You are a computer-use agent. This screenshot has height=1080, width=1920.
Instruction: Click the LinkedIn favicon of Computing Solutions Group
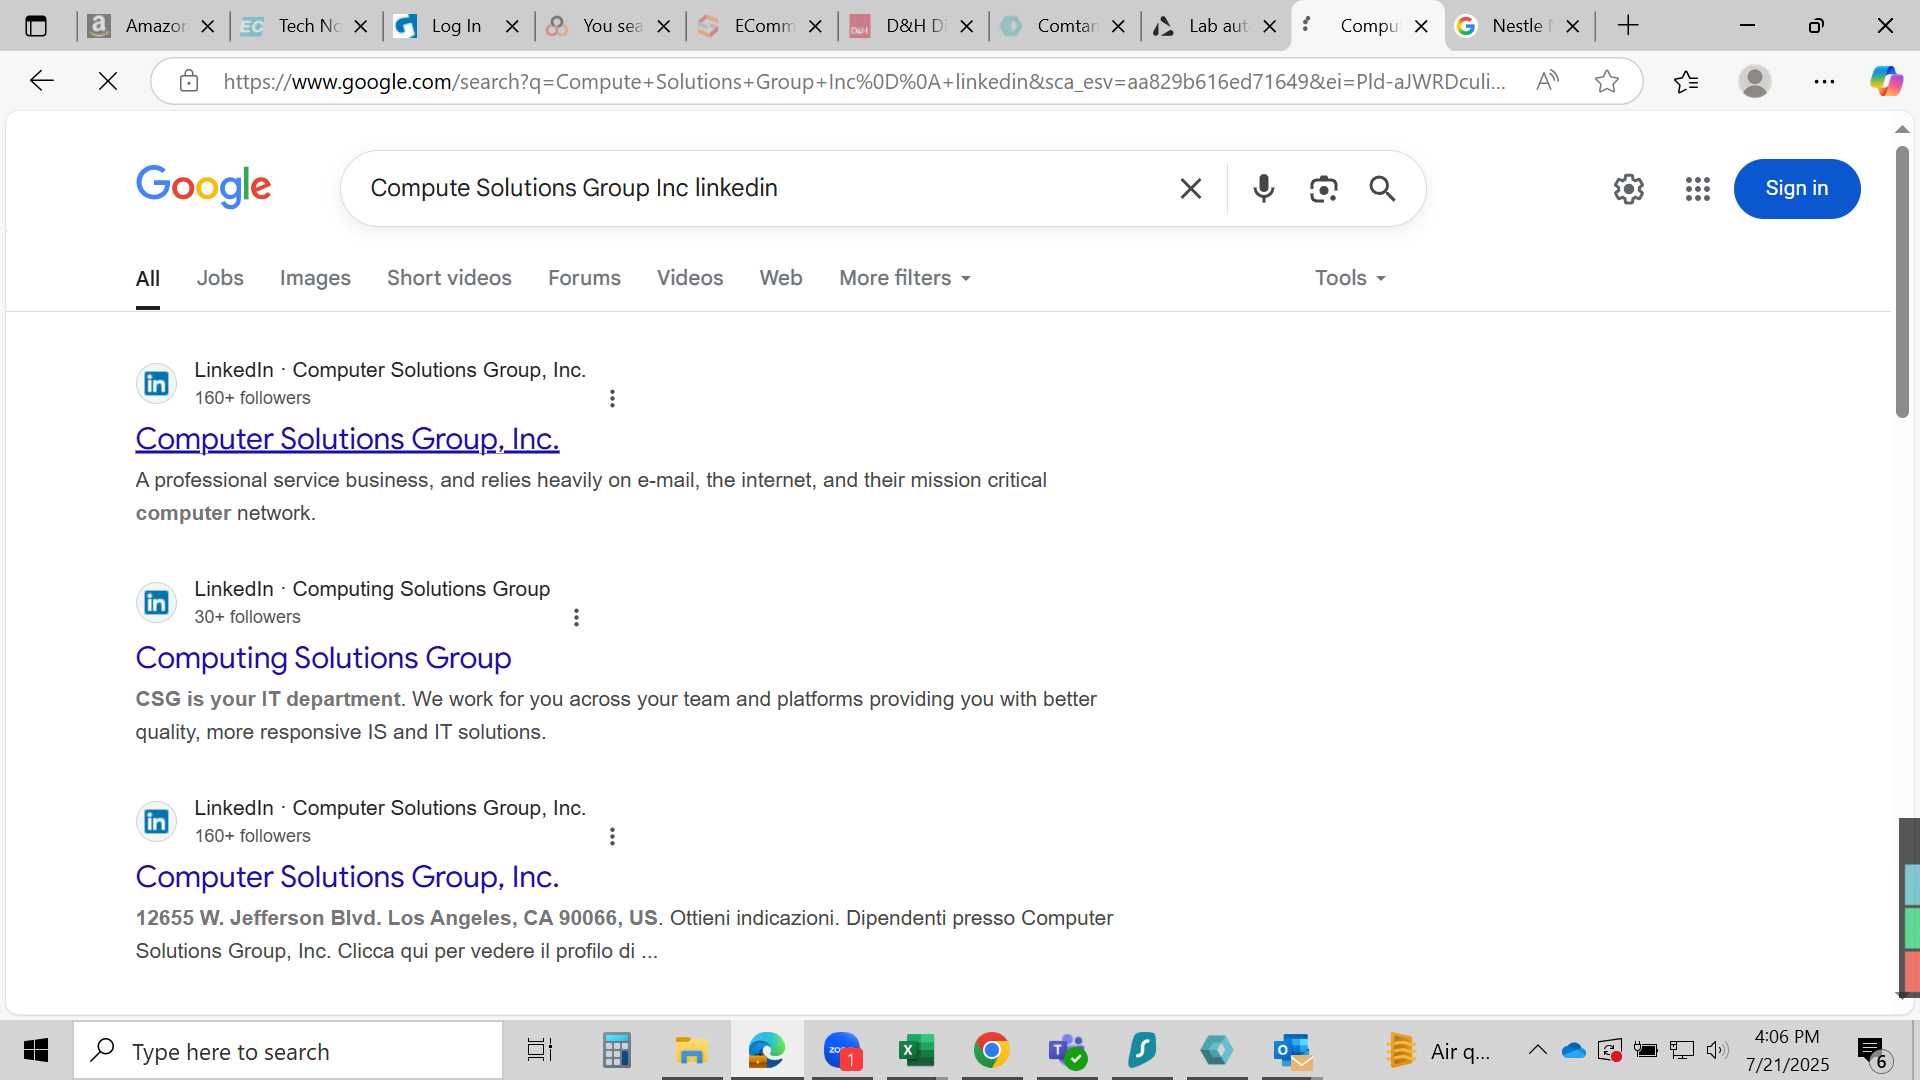(156, 603)
